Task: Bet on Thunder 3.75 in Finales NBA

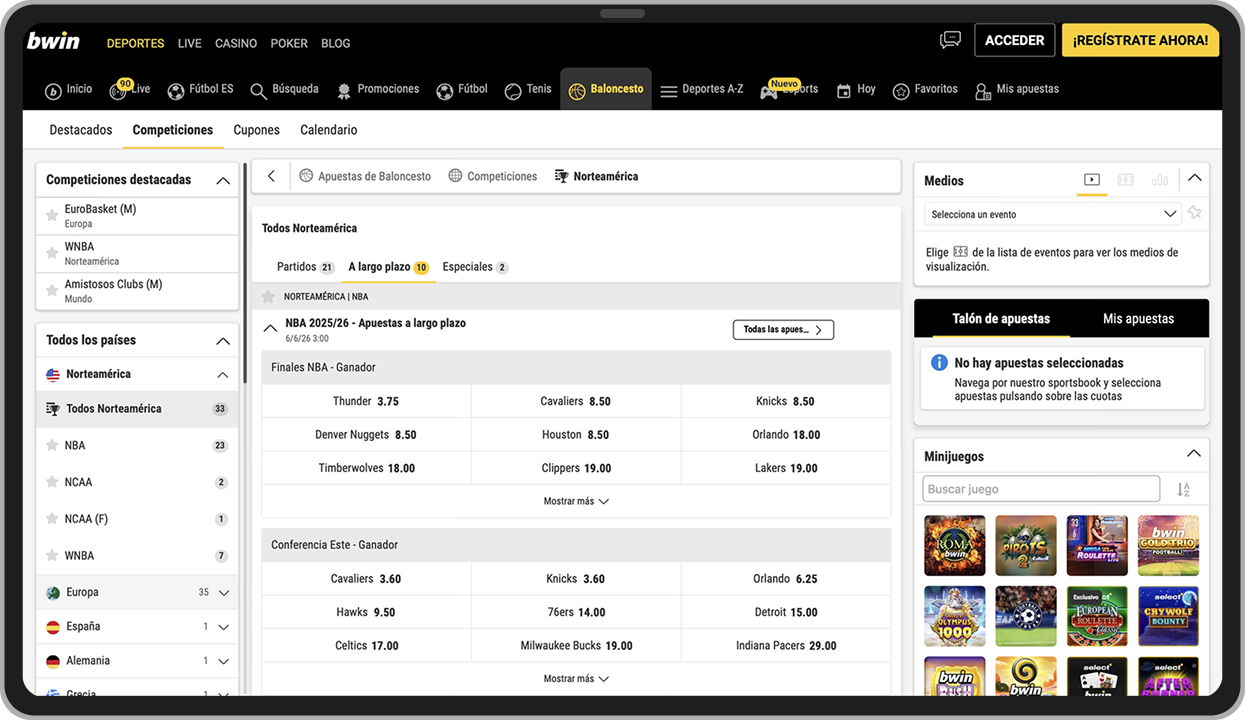Action: (x=366, y=401)
